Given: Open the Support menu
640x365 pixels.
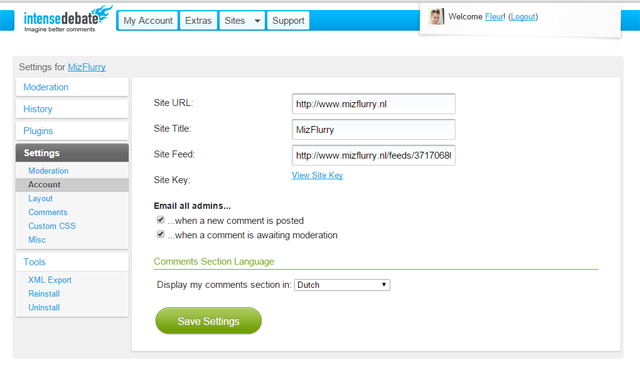Looking at the screenshot, I should click(x=288, y=20).
